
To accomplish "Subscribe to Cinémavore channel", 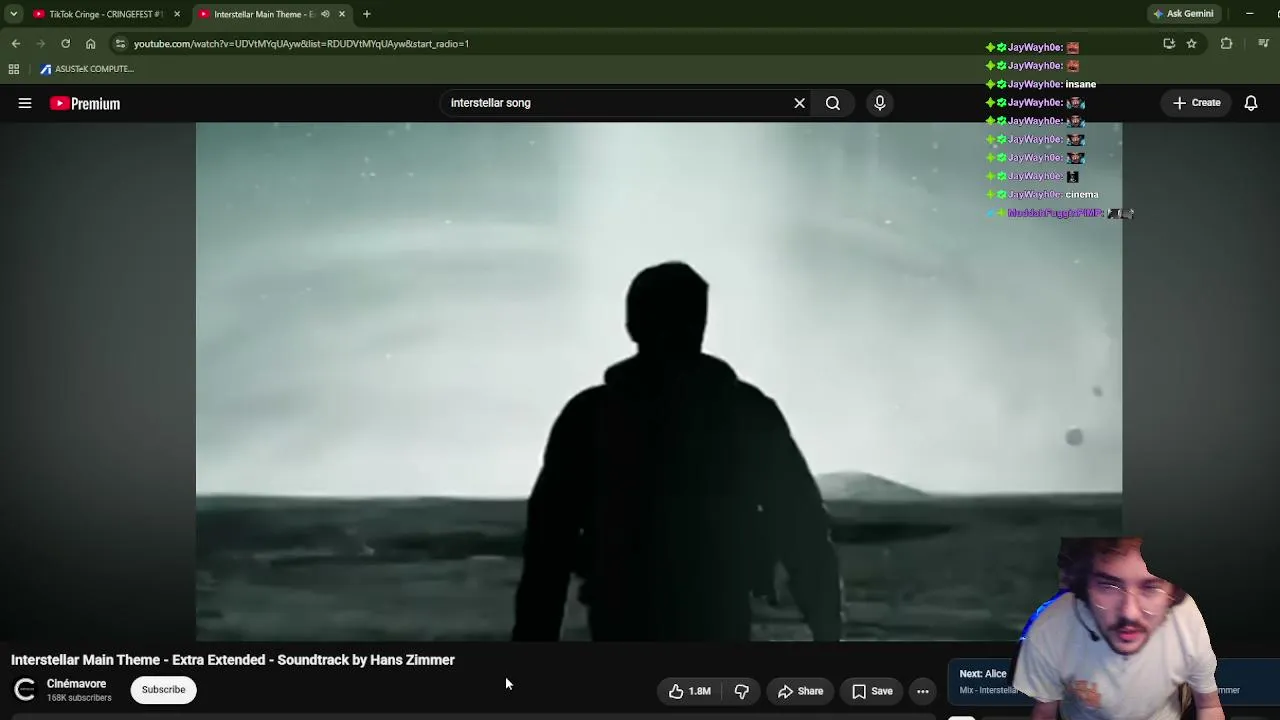I will pos(164,690).
